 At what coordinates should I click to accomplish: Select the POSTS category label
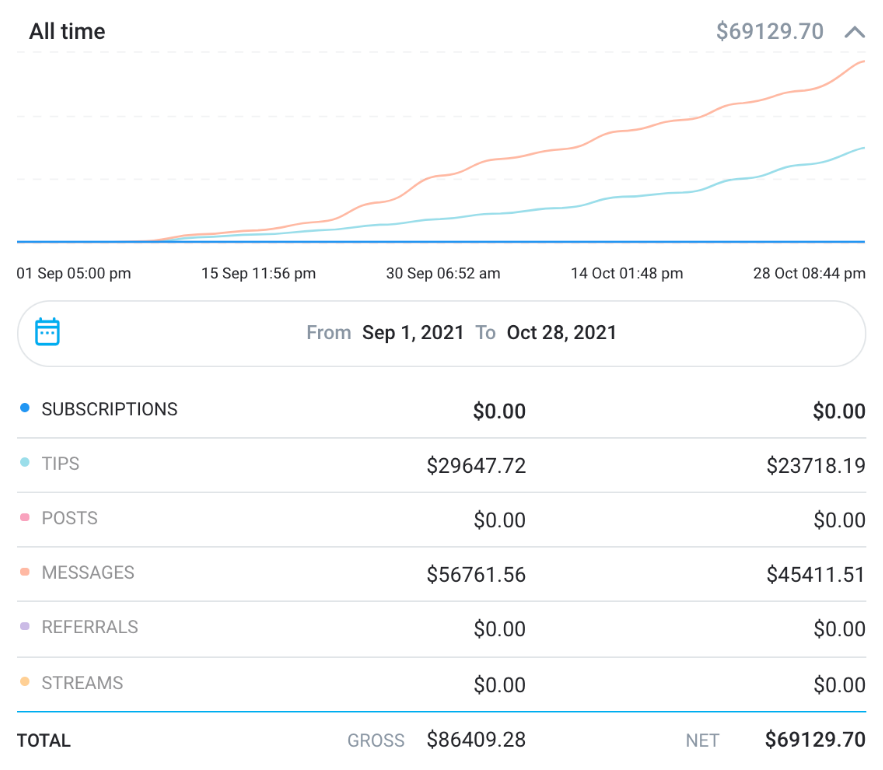69,518
